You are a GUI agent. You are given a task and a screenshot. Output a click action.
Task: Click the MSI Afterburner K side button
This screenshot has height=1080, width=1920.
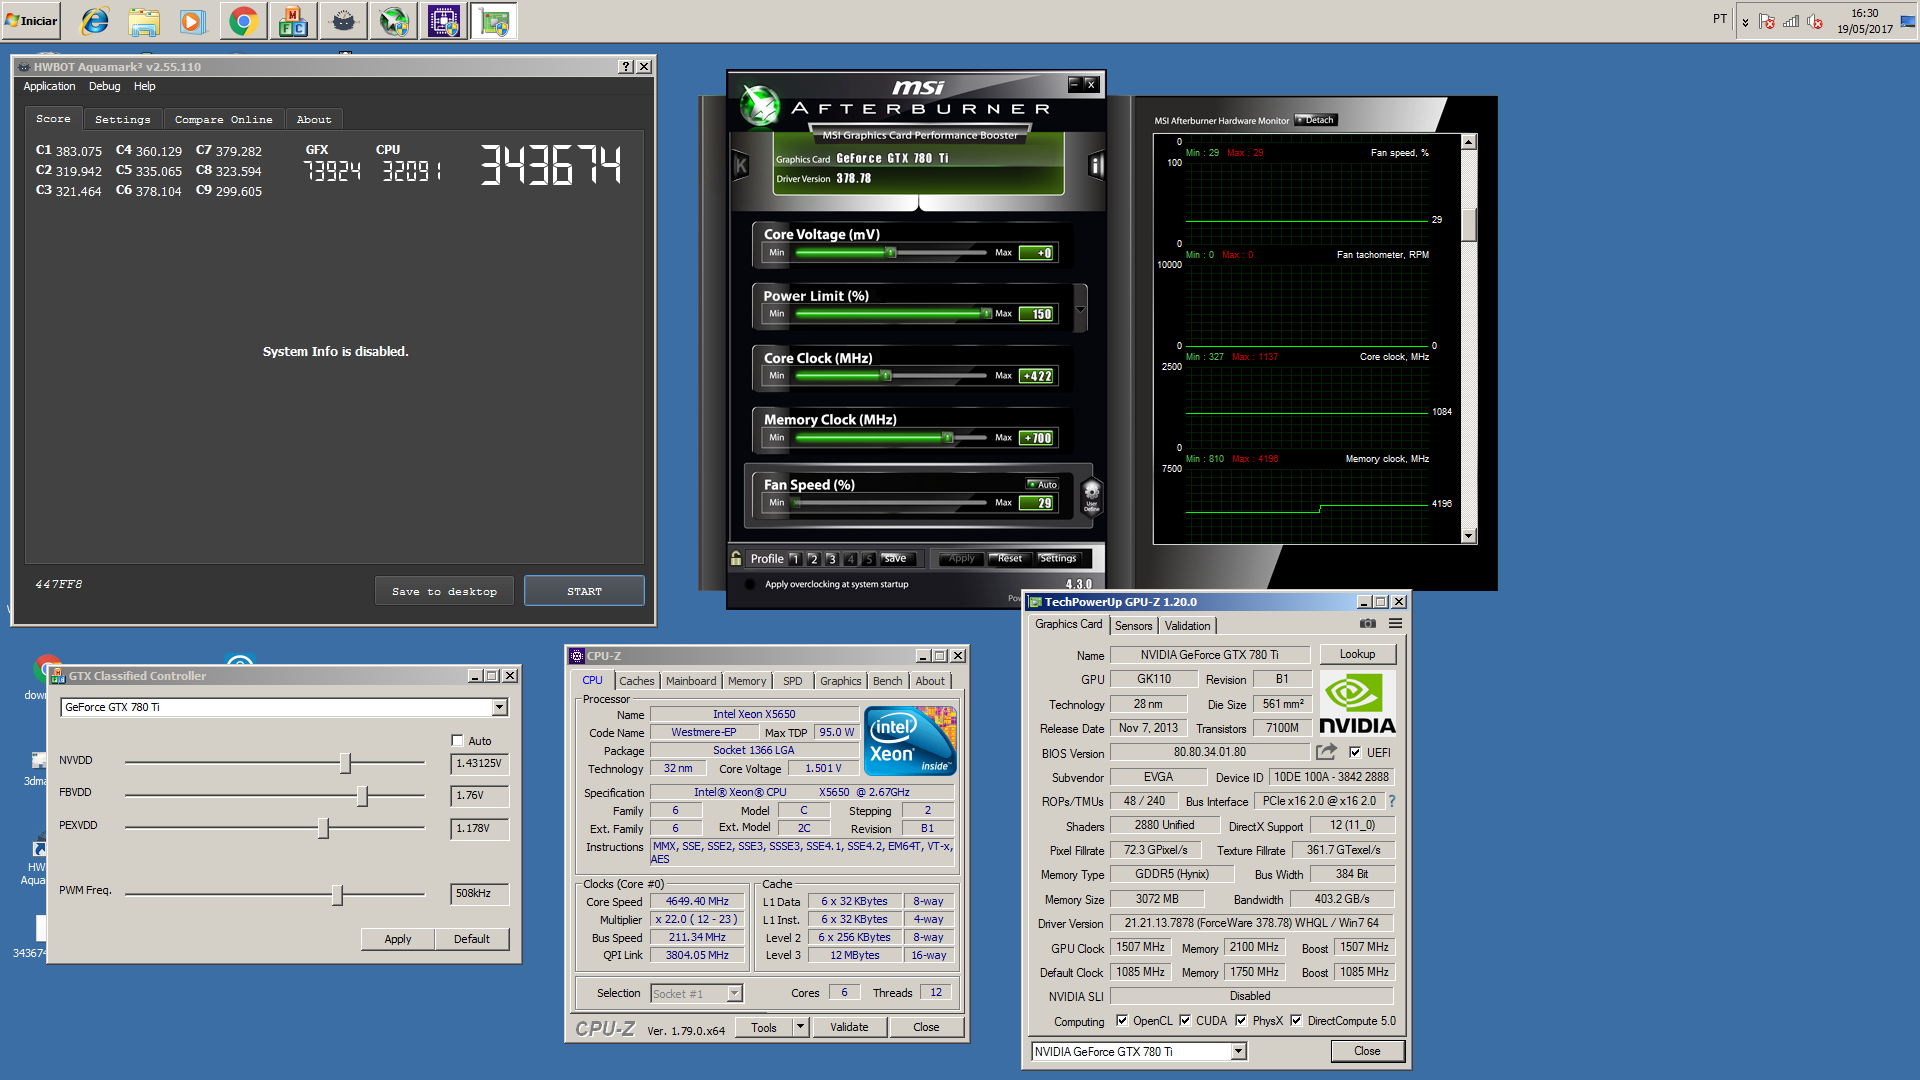(x=741, y=165)
